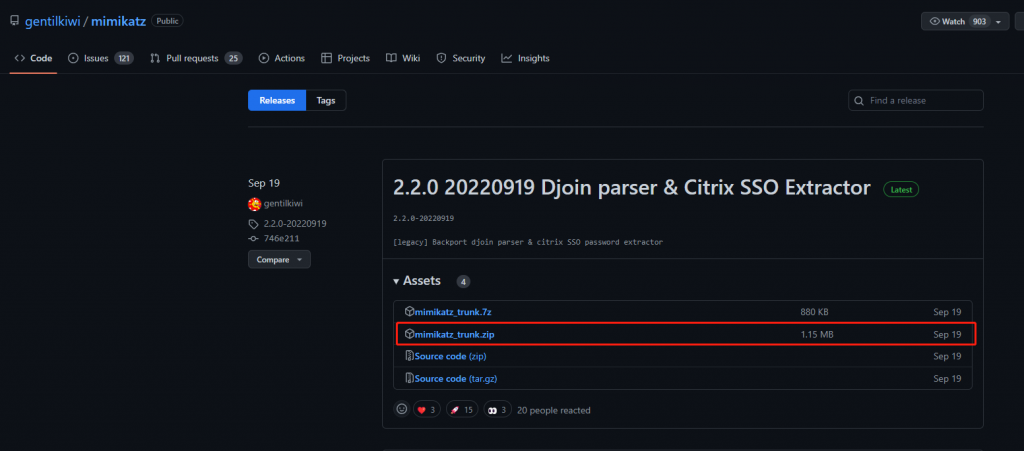Image resolution: width=1024 pixels, height=451 pixels.
Task: Toggle the rocket reaction with 15
Action: [462, 410]
